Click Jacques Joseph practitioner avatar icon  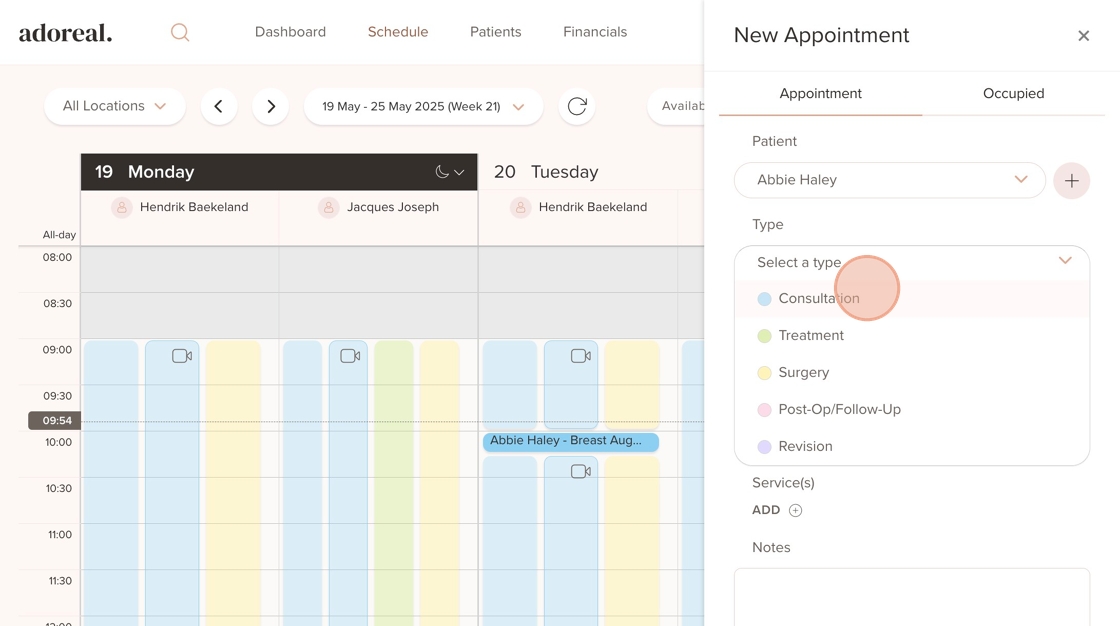329,207
